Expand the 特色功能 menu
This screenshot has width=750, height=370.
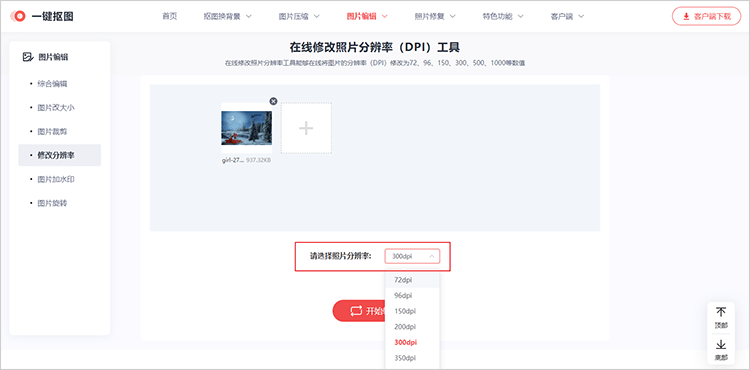[503, 16]
